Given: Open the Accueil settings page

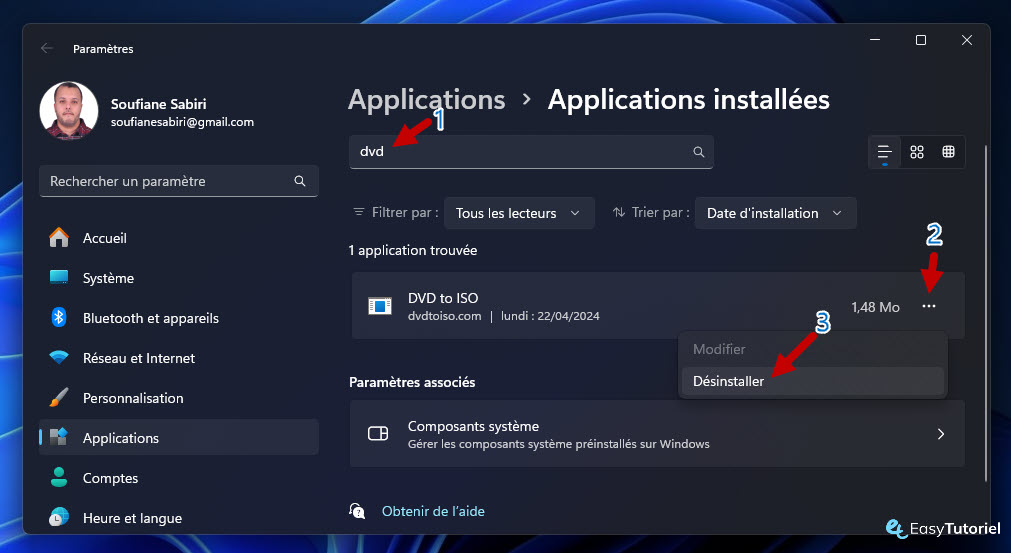Looking at the screenshot, I should (179, 238).
